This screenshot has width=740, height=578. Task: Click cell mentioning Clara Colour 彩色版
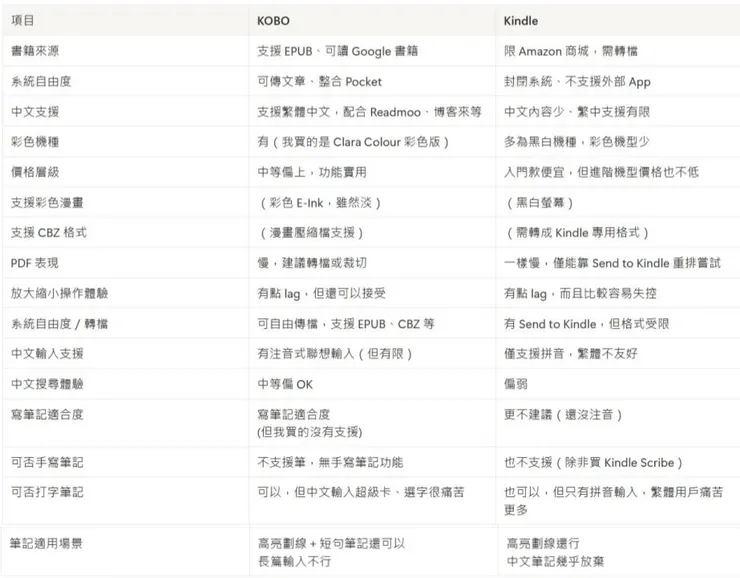353,142
